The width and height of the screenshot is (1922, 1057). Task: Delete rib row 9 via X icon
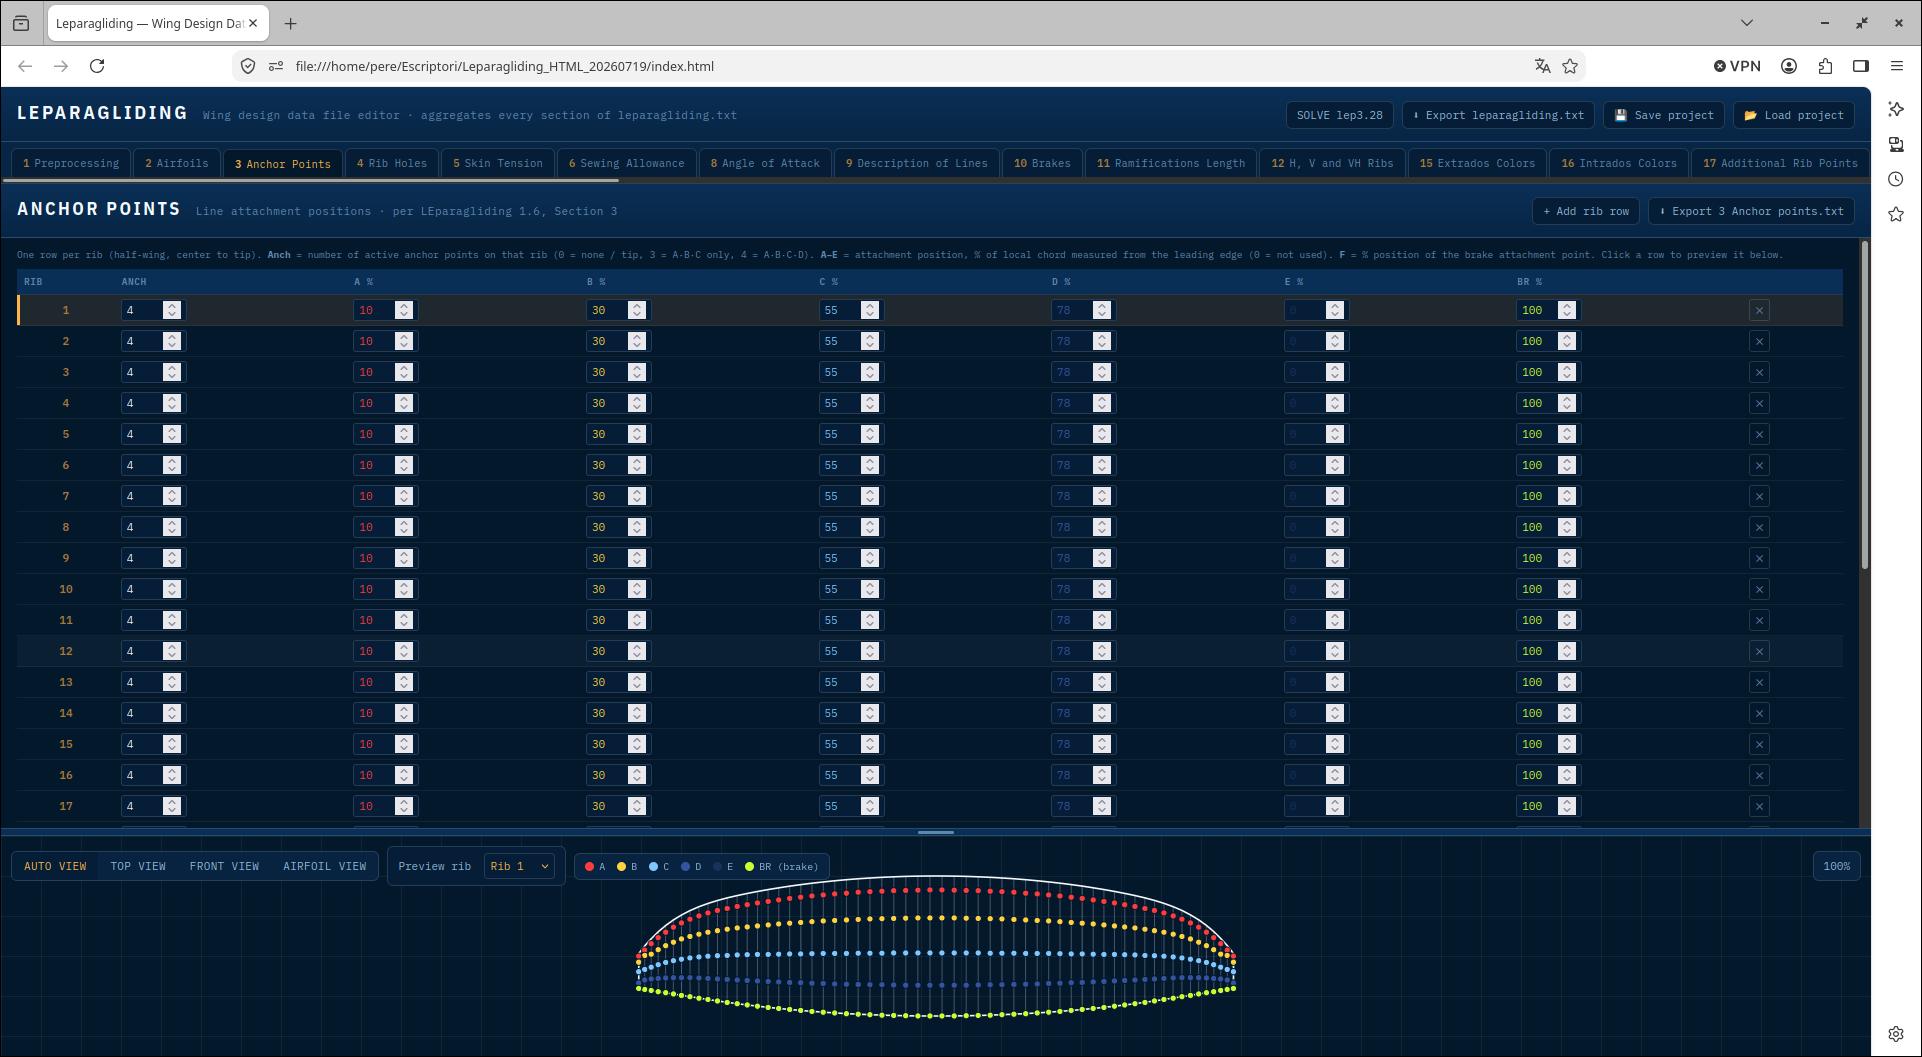(x=1759, y=558)
